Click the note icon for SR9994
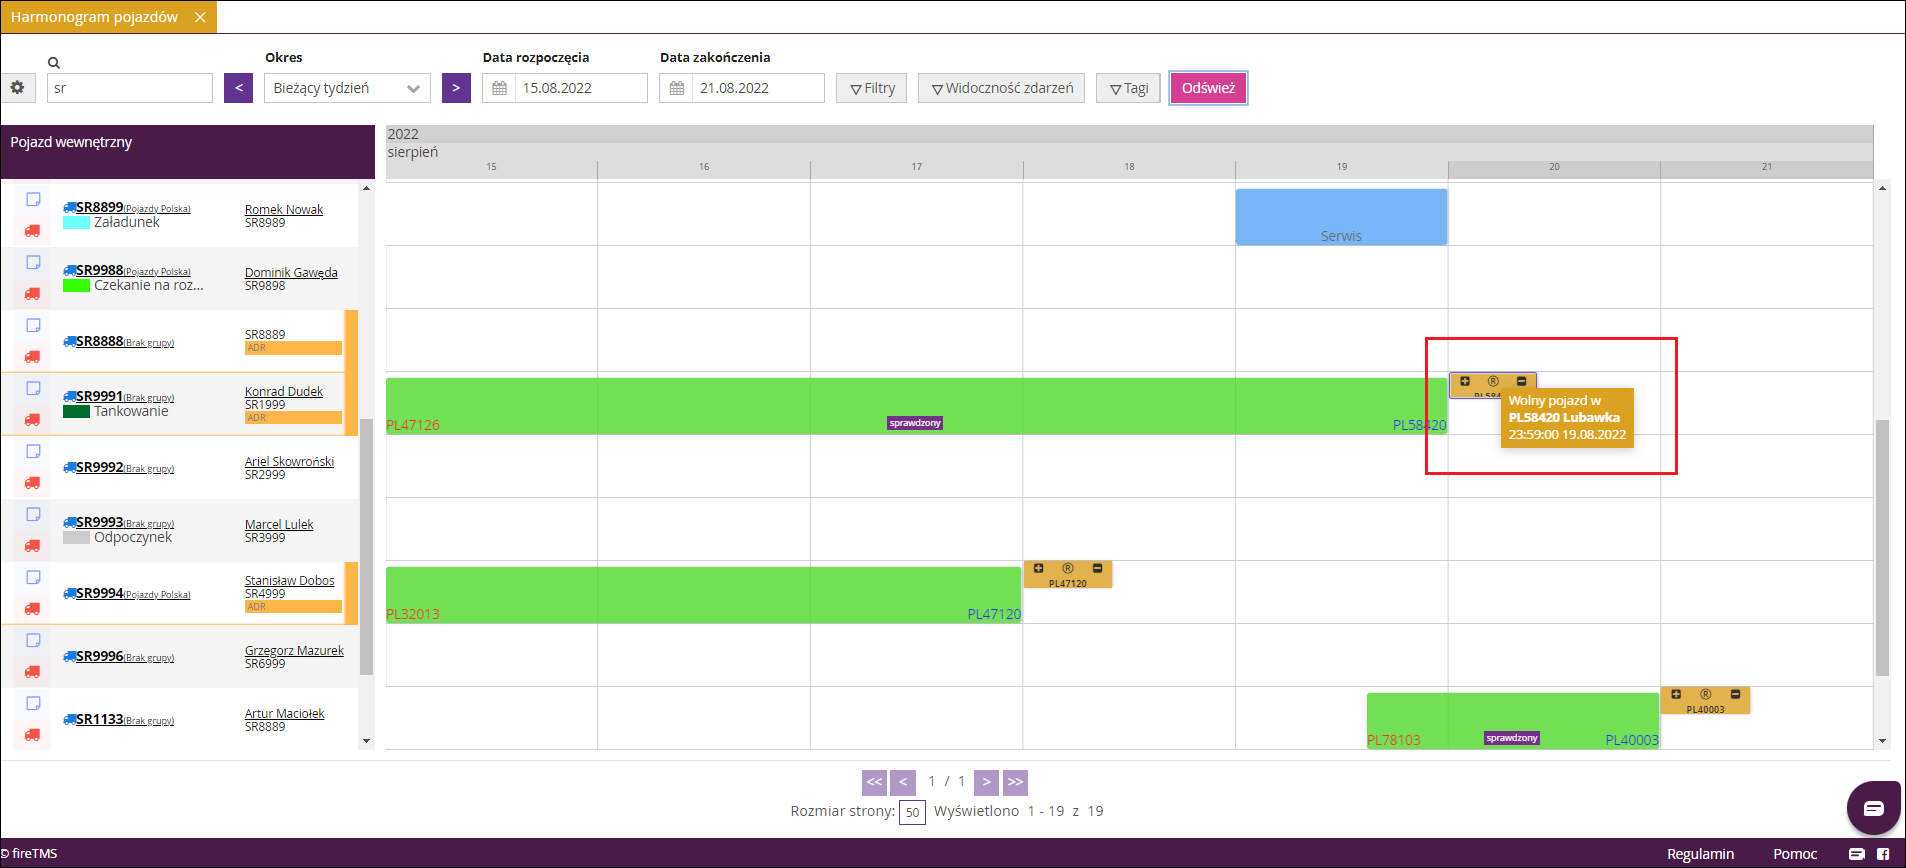Viewport: 1906px width, 868px height. tap(33, 577)
